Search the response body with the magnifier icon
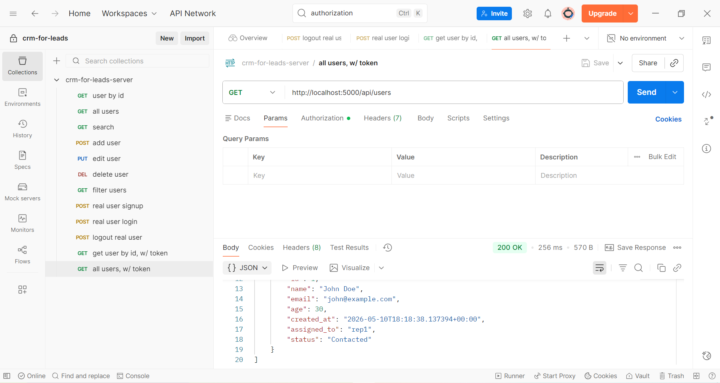Screen dimensions: 720x383 point(638,268)
